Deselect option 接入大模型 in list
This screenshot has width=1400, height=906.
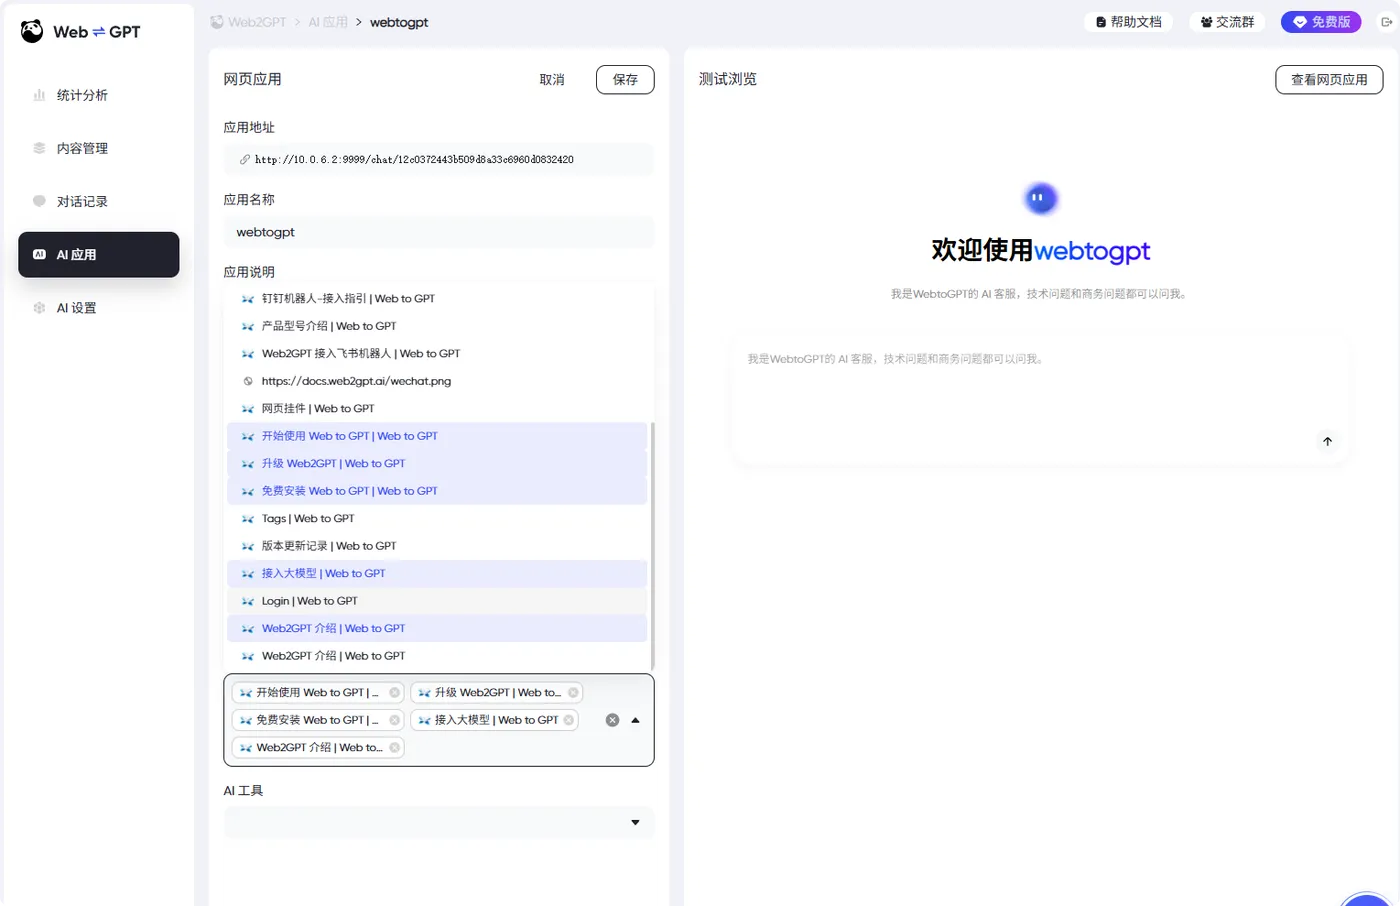point(437,573)
